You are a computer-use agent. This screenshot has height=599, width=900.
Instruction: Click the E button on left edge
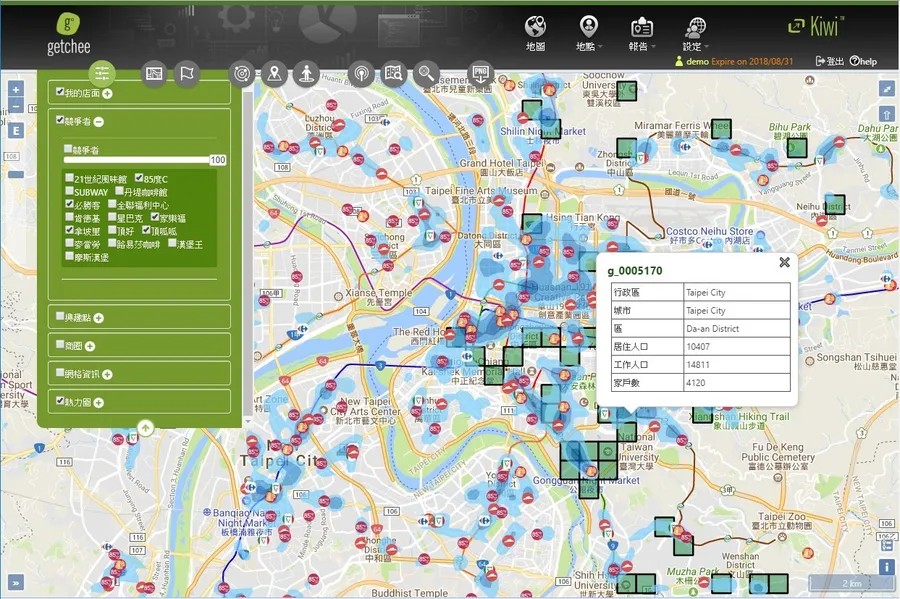[x=16, y=131]
